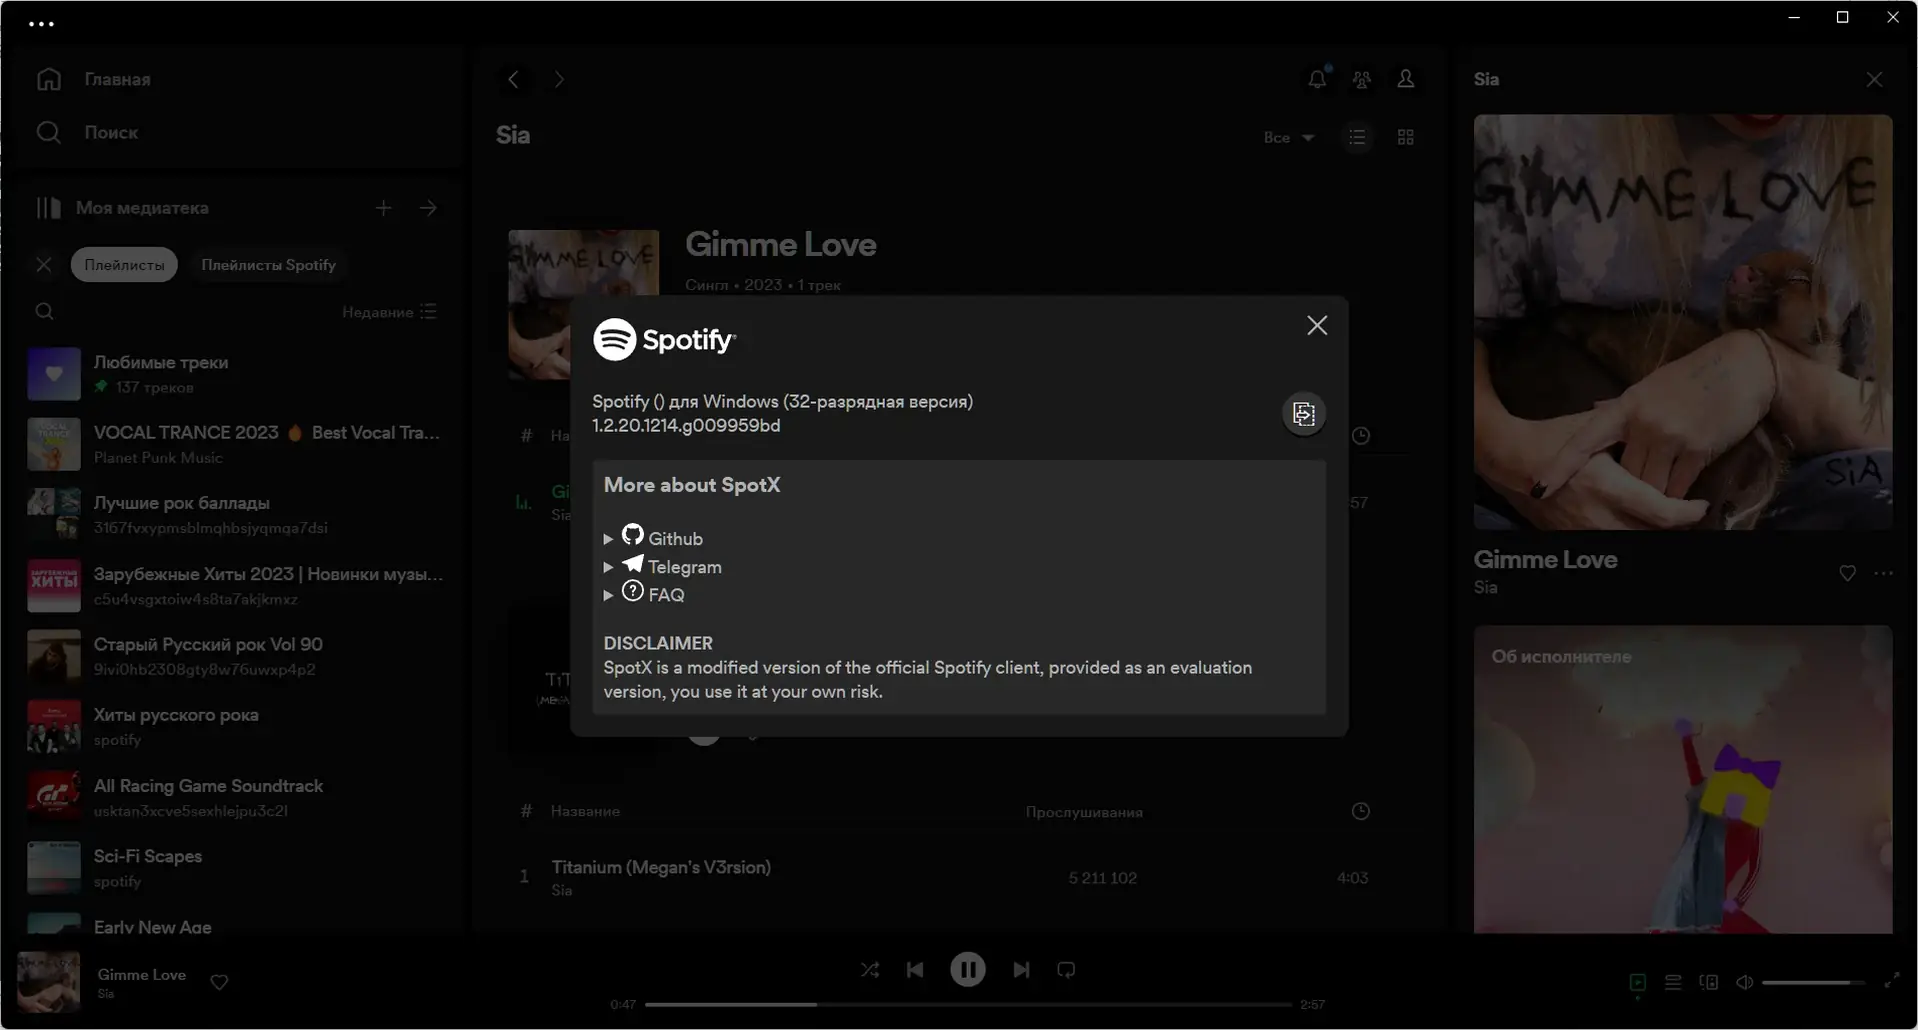Toggle shuffle playback

870,970
